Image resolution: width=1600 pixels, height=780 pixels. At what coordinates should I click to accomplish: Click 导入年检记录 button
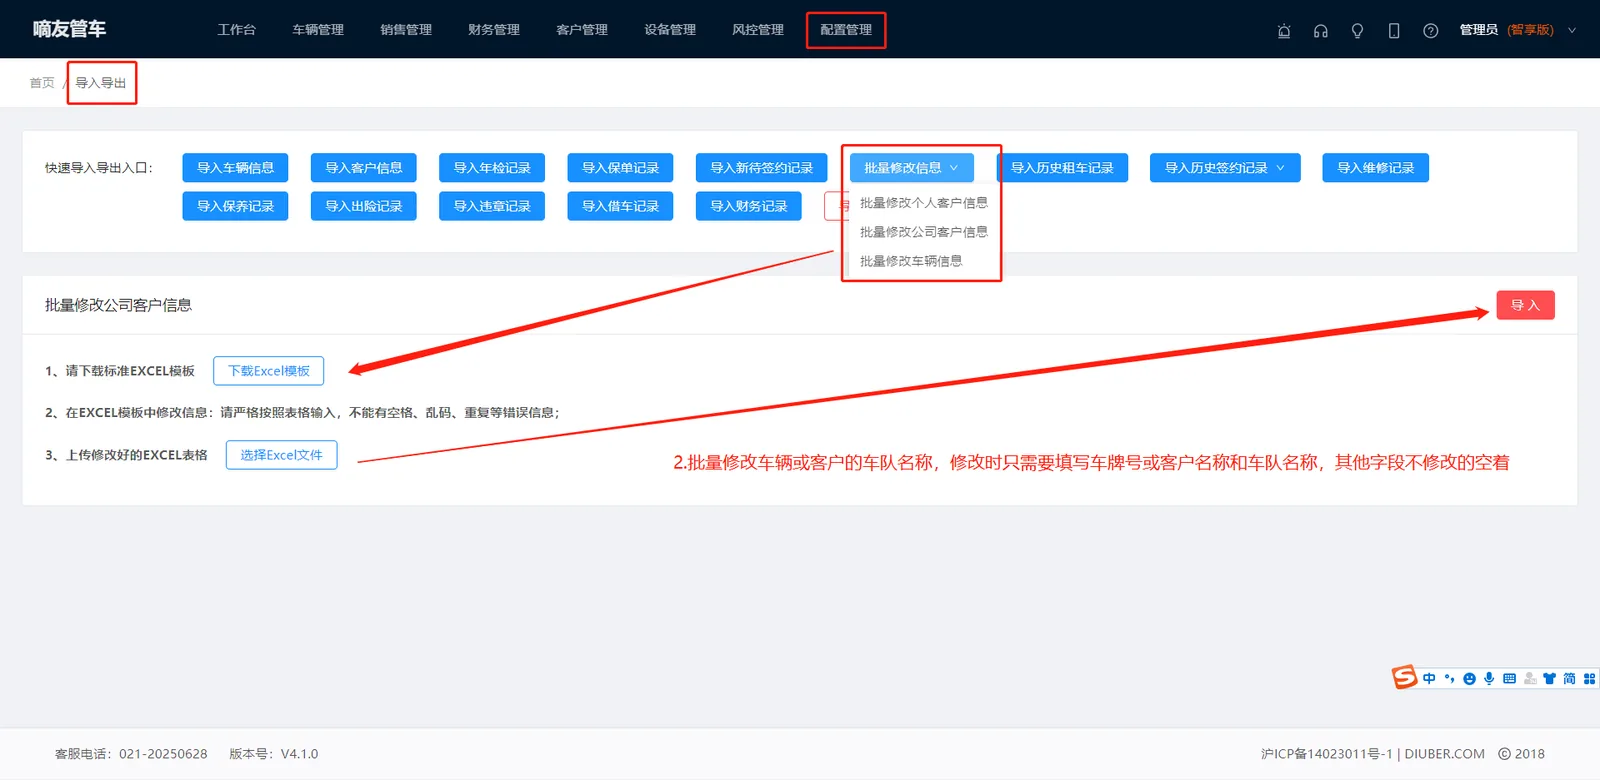point(492,168)
